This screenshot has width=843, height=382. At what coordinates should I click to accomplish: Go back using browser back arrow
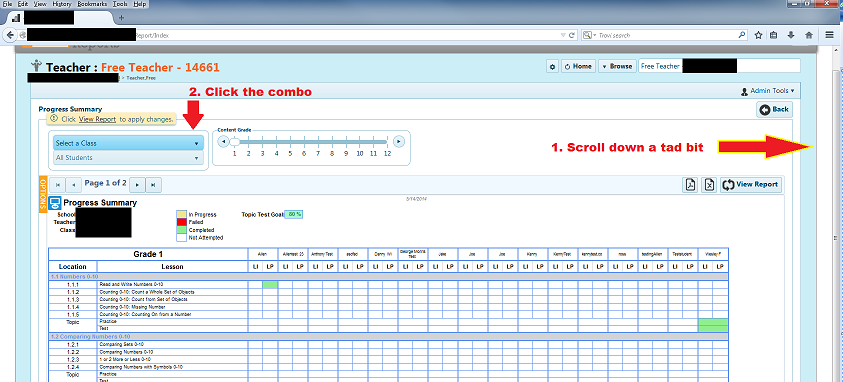click(x=10, y=35)
